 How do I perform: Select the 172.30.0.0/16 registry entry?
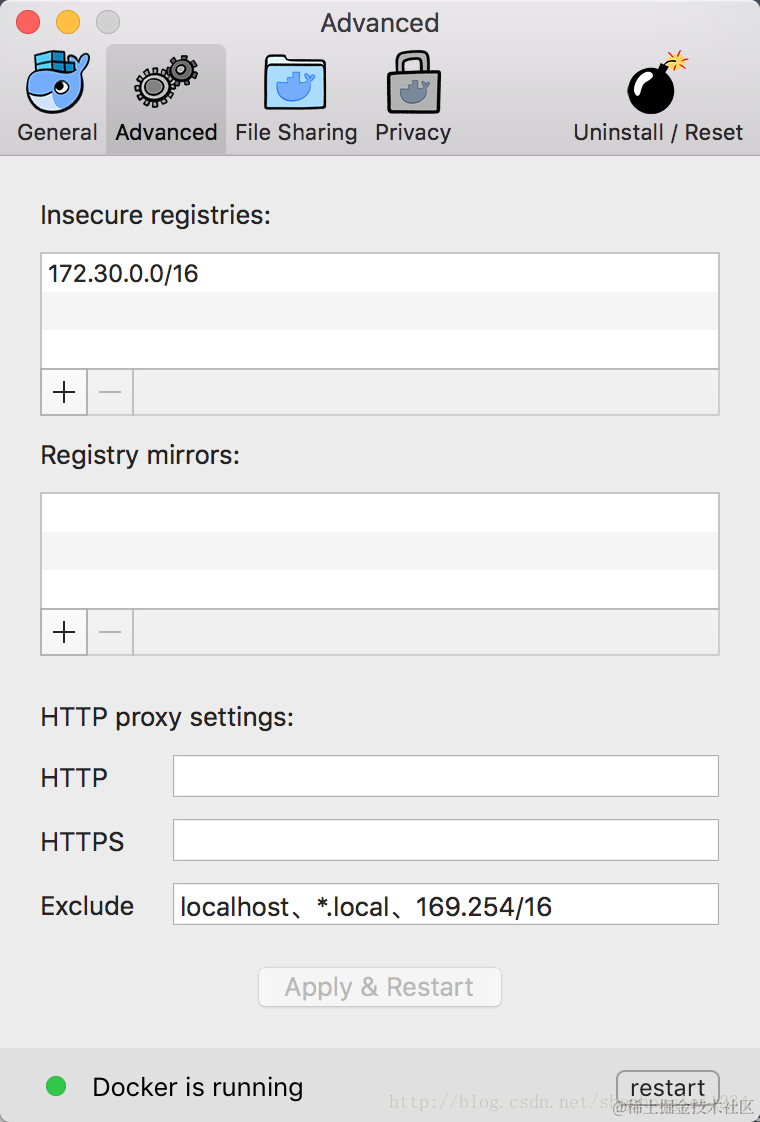pyautogui.click(x=123, y=273)
